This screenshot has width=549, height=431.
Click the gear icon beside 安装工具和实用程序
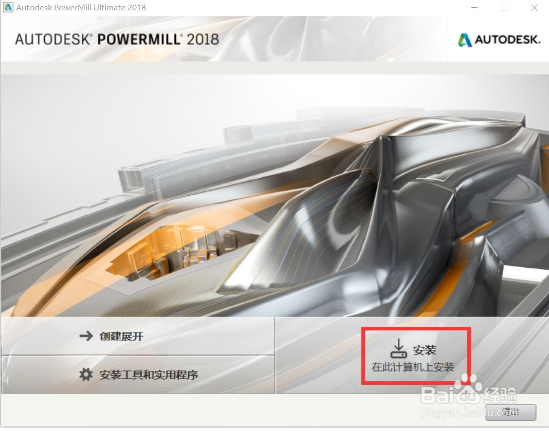(86, 374)
